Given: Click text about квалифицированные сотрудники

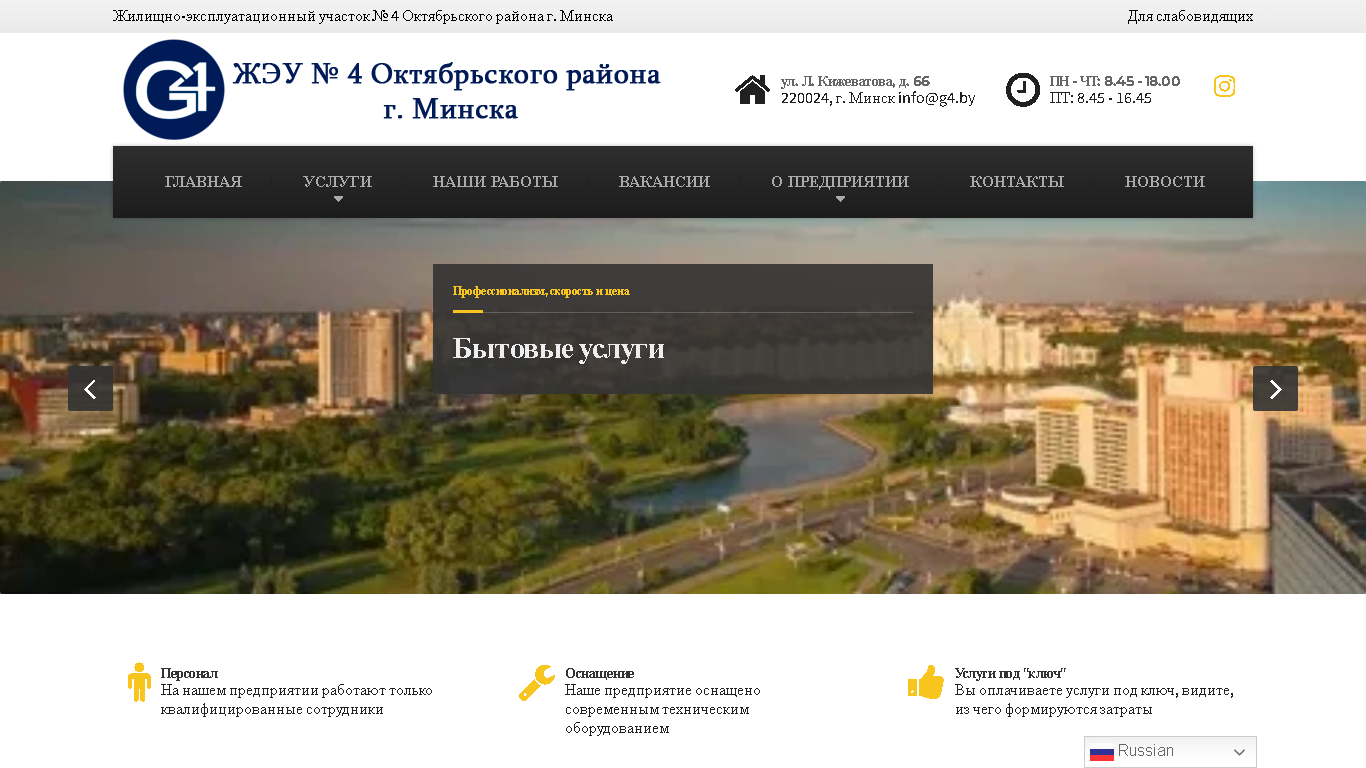Looking at the screenshot, I should tap(297, 700).
